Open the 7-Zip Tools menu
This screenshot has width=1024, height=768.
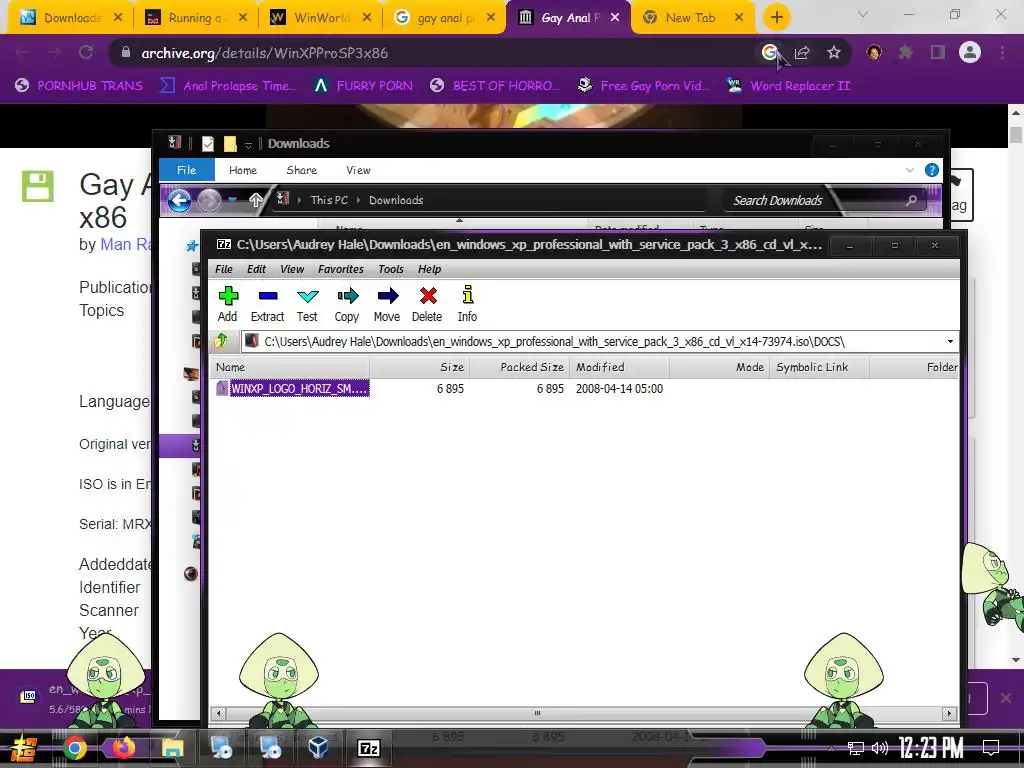point(391,269)
